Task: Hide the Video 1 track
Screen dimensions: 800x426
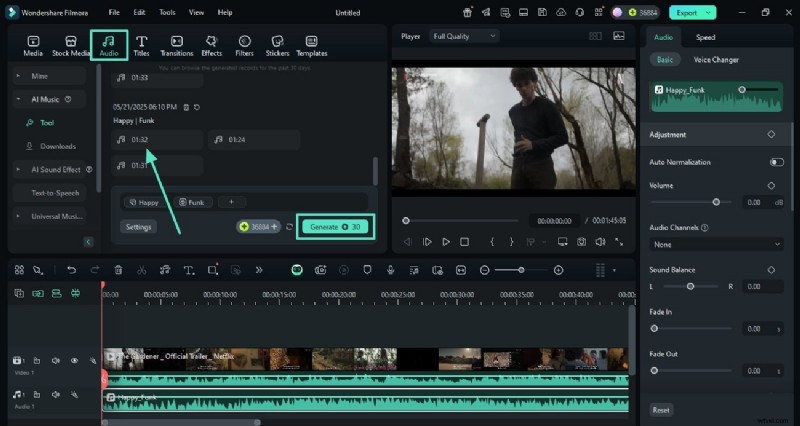Action: (x=74, y=360)
